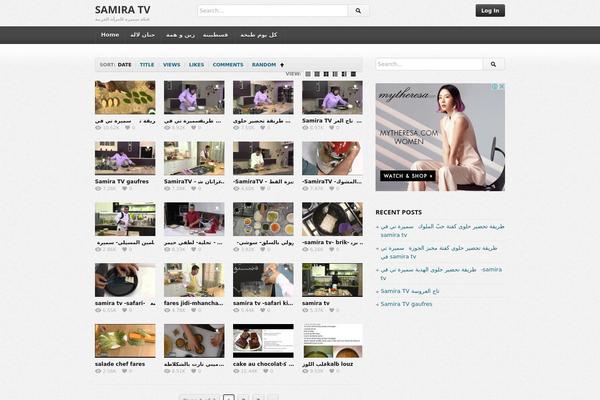
Task: Click the header search input field
Action: (x=272, y=11)
